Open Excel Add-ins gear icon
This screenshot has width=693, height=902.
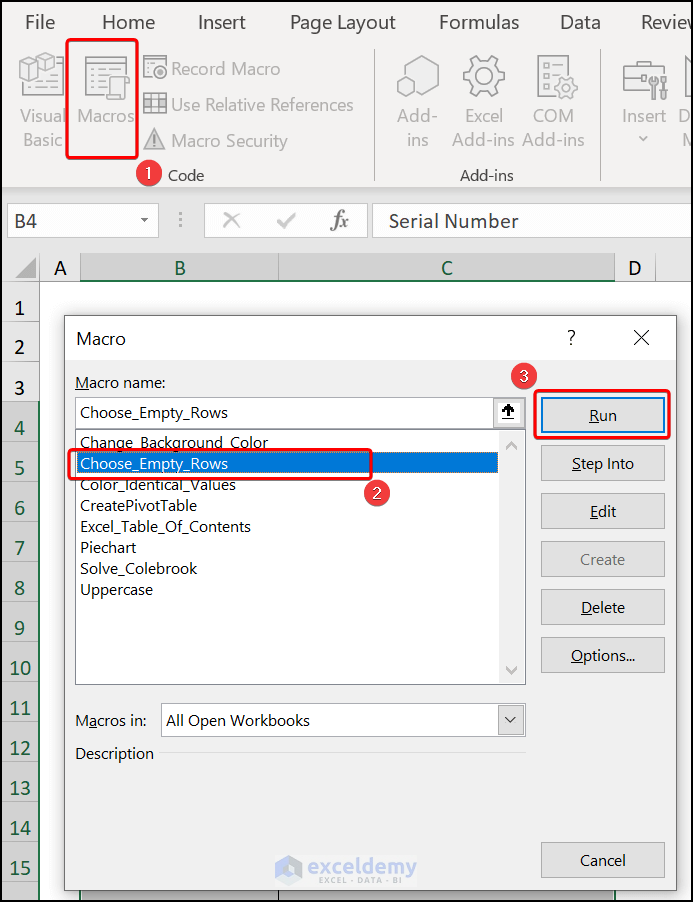click(x=484, y=76)
